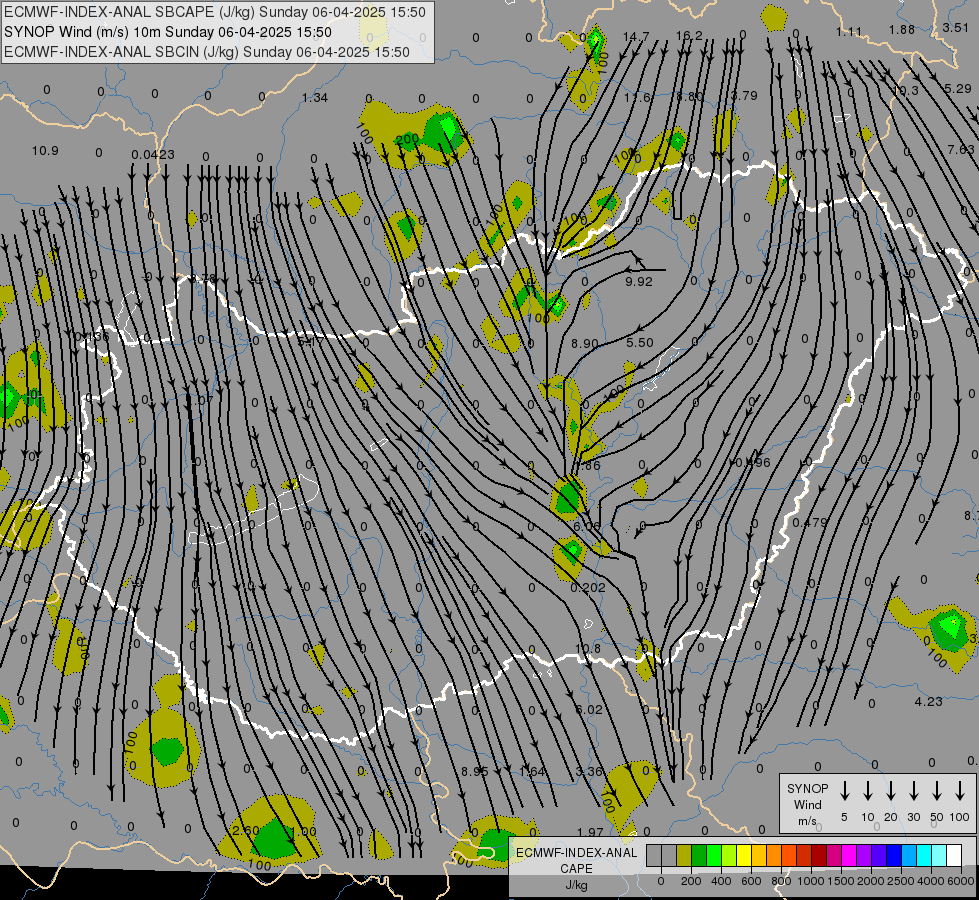
Task: Click the 30 m/s wind arrow in legend
Action: (x=913, y=791)
